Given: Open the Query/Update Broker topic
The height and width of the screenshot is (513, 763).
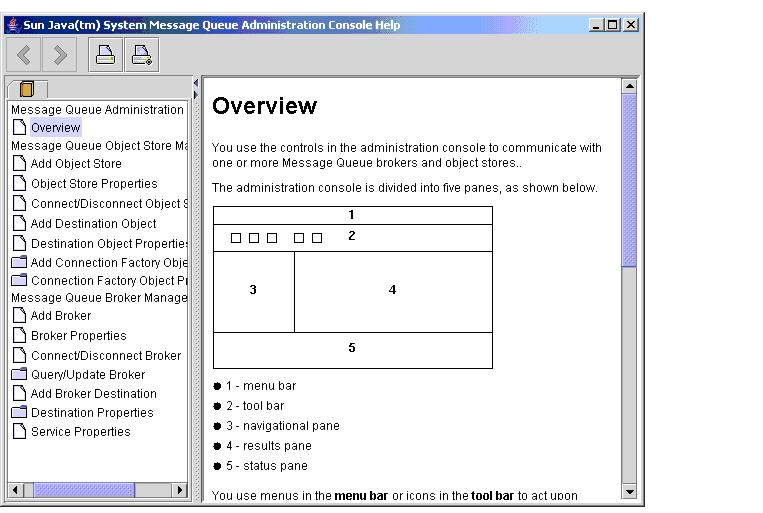Looking at the screenshot, I should pos(88,374).
